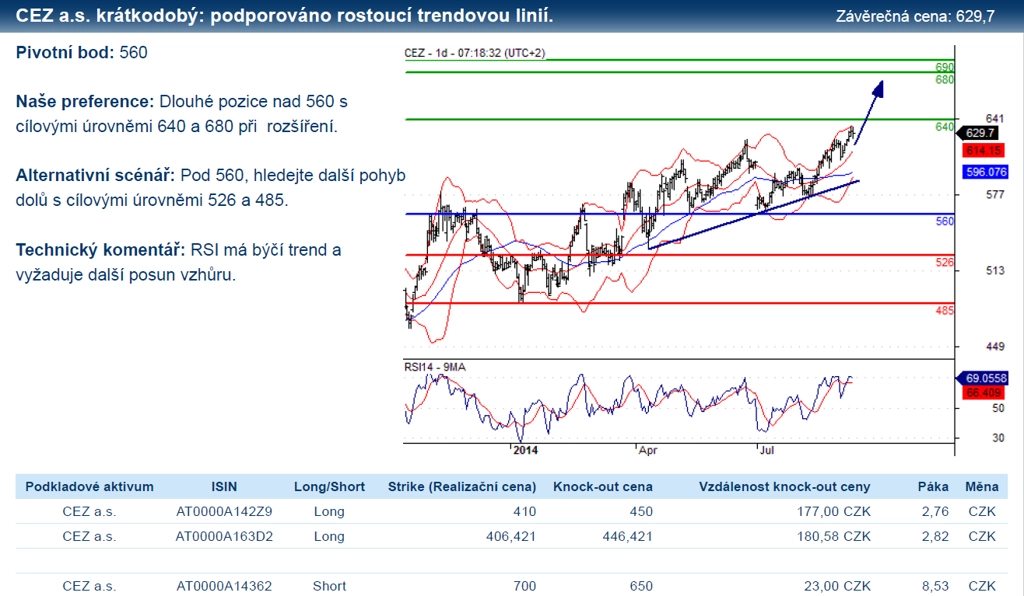Click the distance value '180,58 CZK'
Viewport: 1024px width, 596px height.
tap(833, 537)
